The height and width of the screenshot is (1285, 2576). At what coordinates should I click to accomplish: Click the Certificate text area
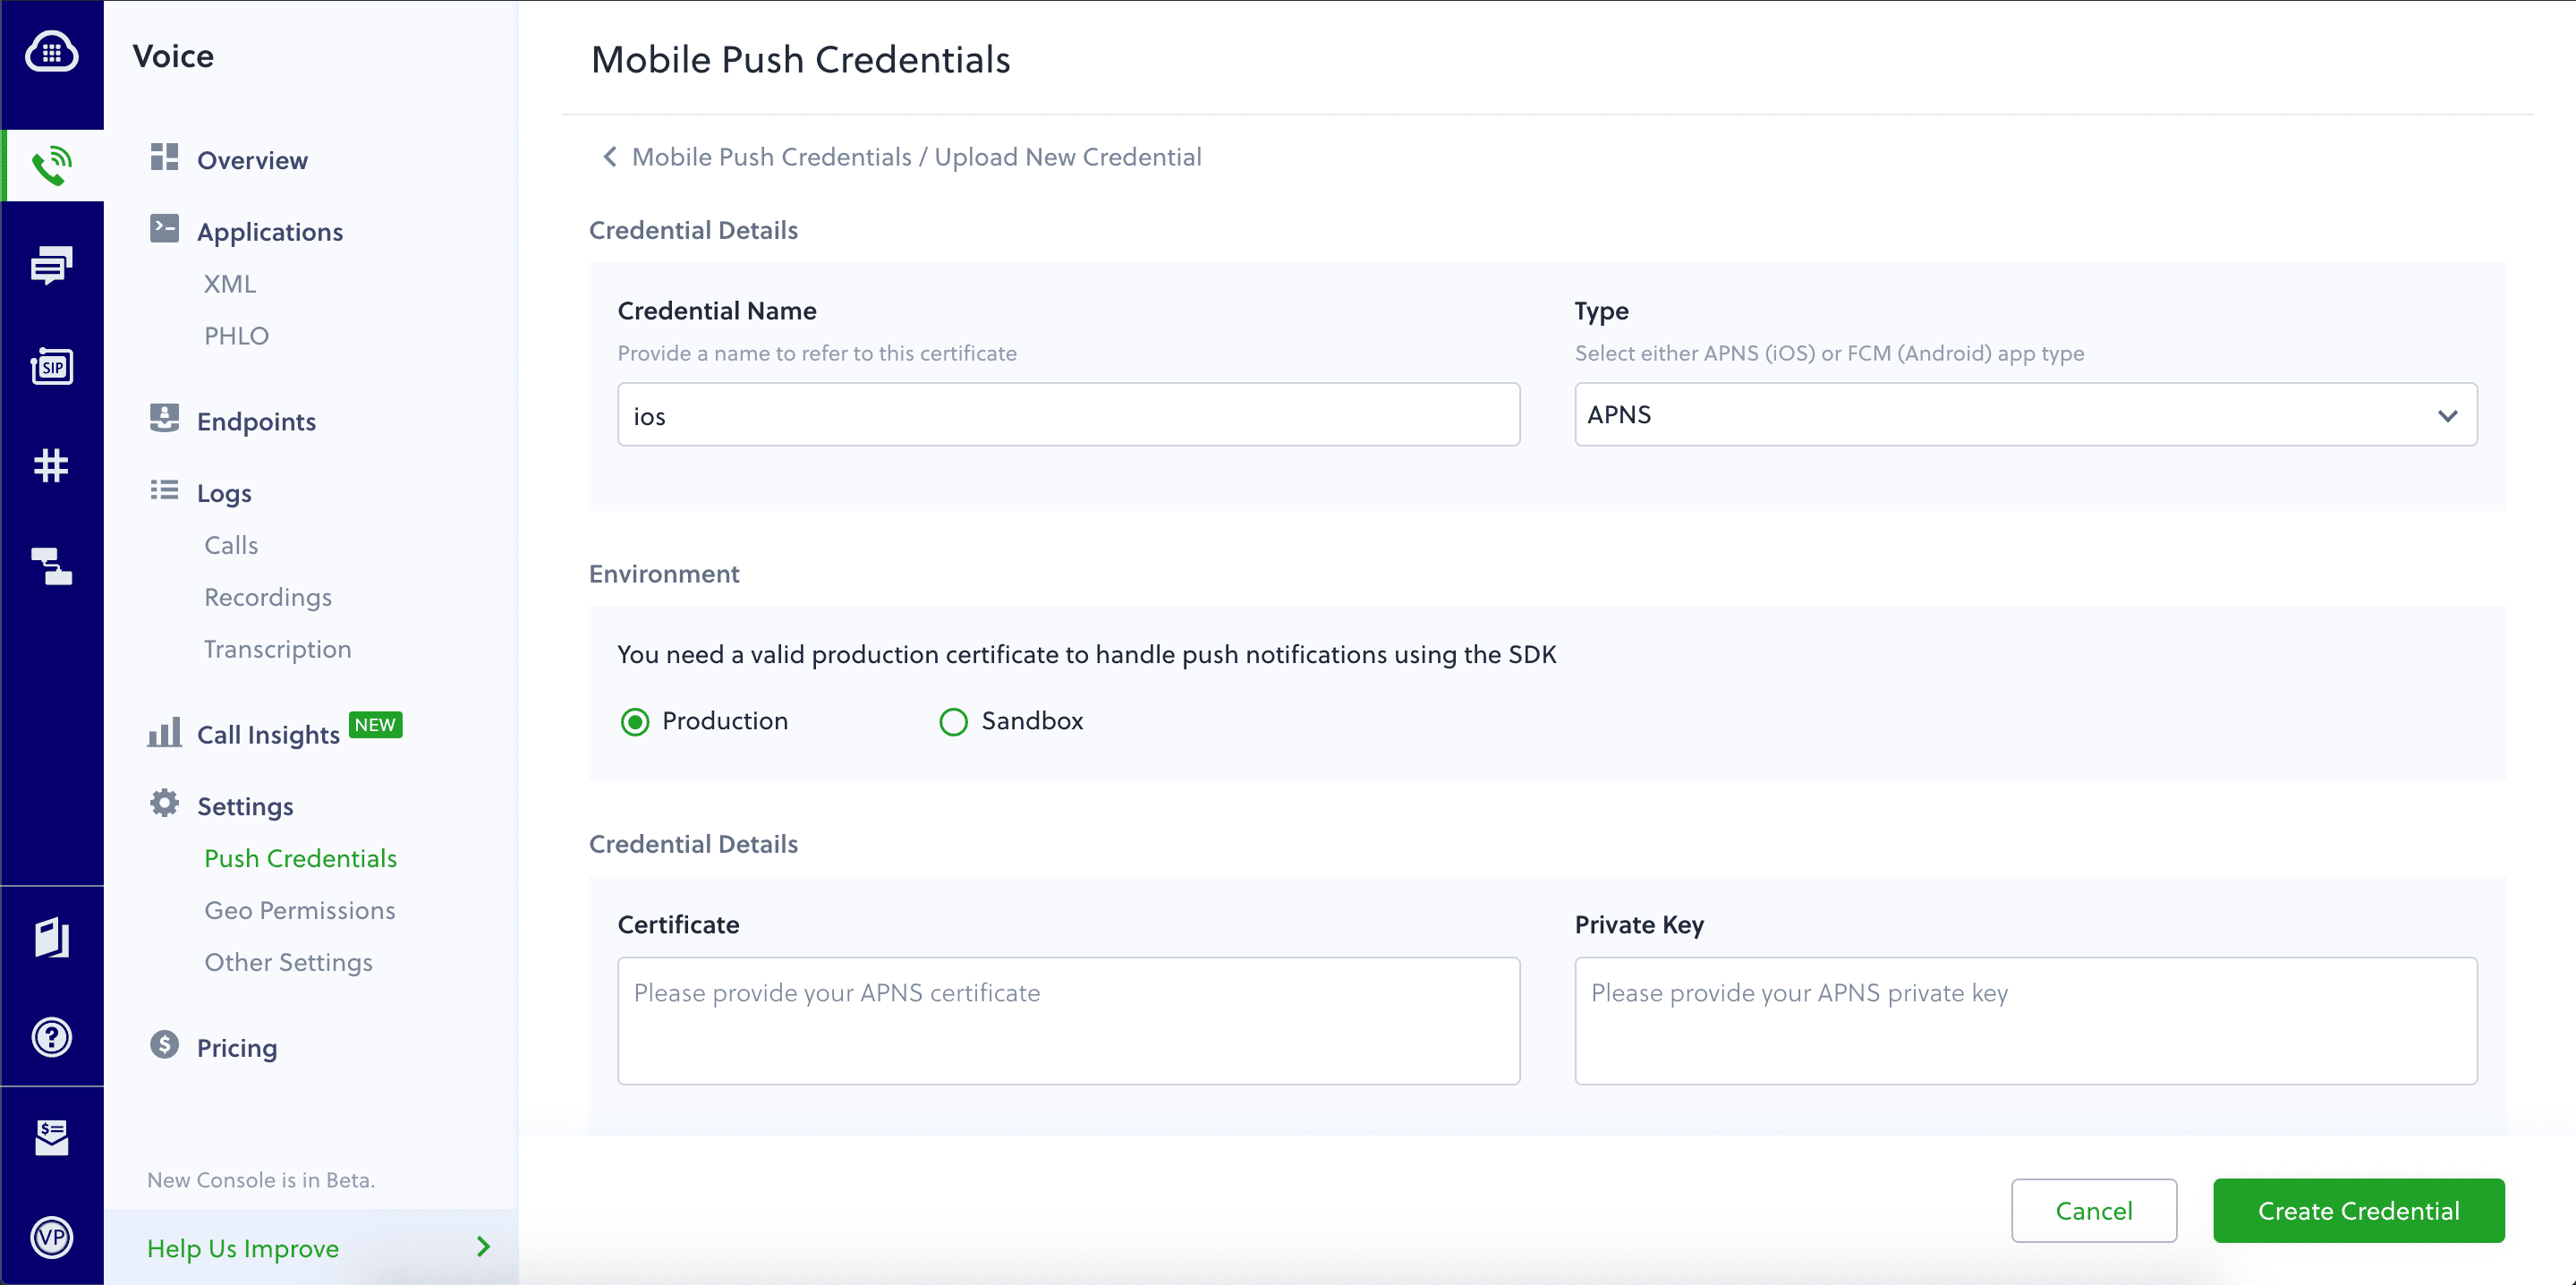[1068, 1020]
